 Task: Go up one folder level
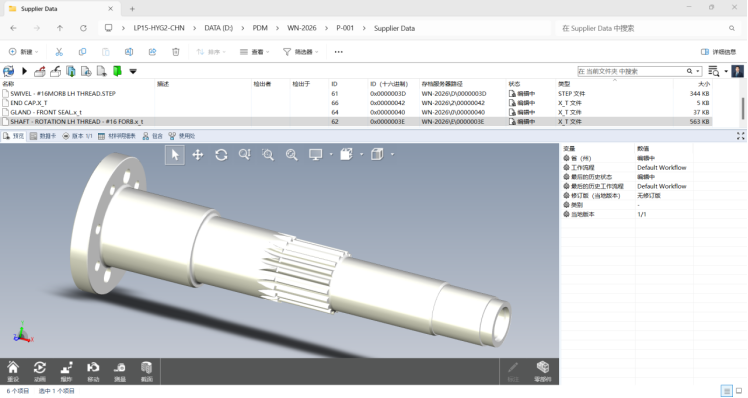point(60,28)
